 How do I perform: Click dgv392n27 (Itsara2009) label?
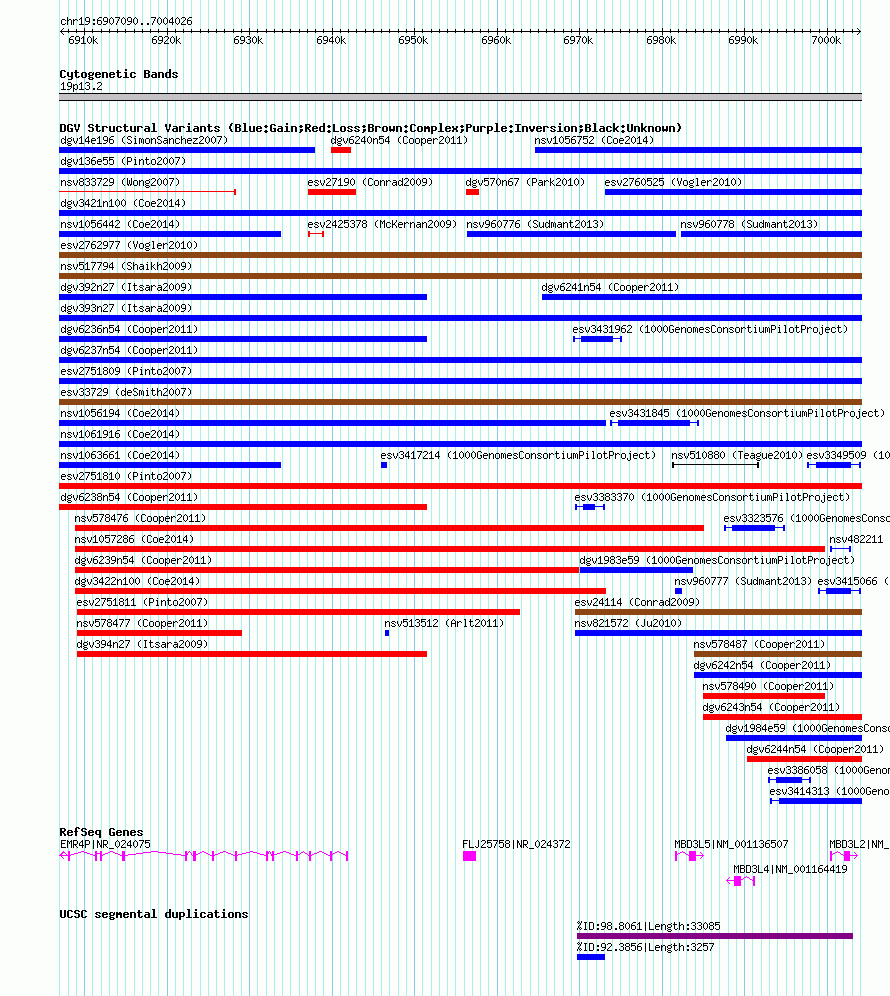click(x=126, y=287)
